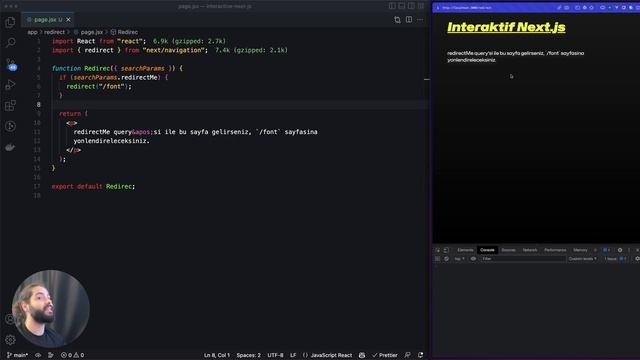Toggle the DevTools device toolbar icon

[x=446, y=250]
